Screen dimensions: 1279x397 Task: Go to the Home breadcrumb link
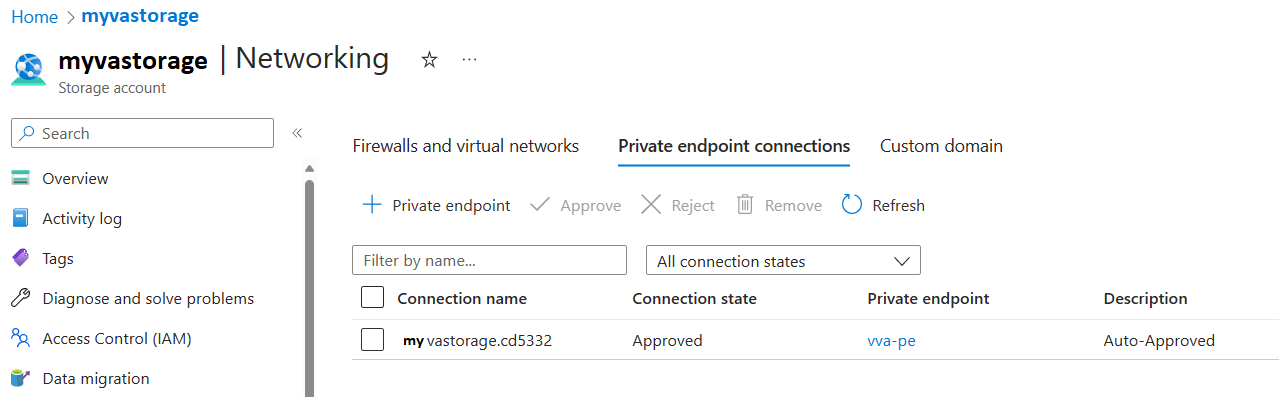point(34,17)
